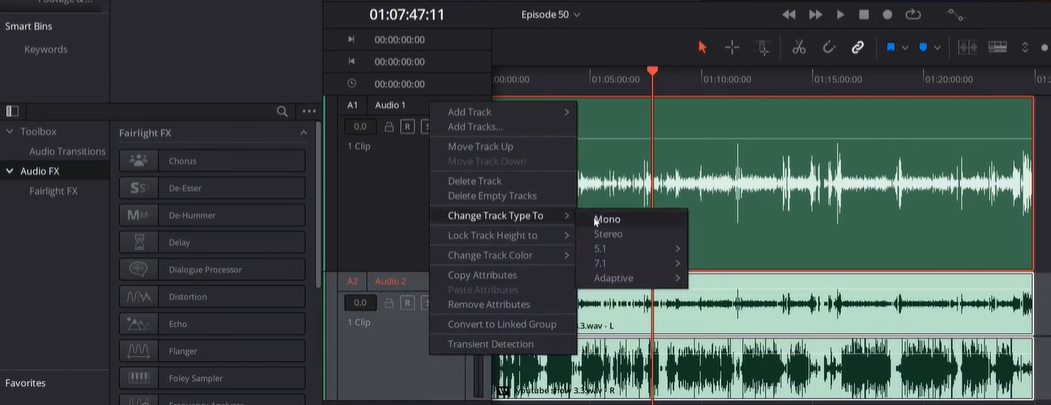Lock the Audio 2 track
The image size is (1051, 405).
[389, 302]
